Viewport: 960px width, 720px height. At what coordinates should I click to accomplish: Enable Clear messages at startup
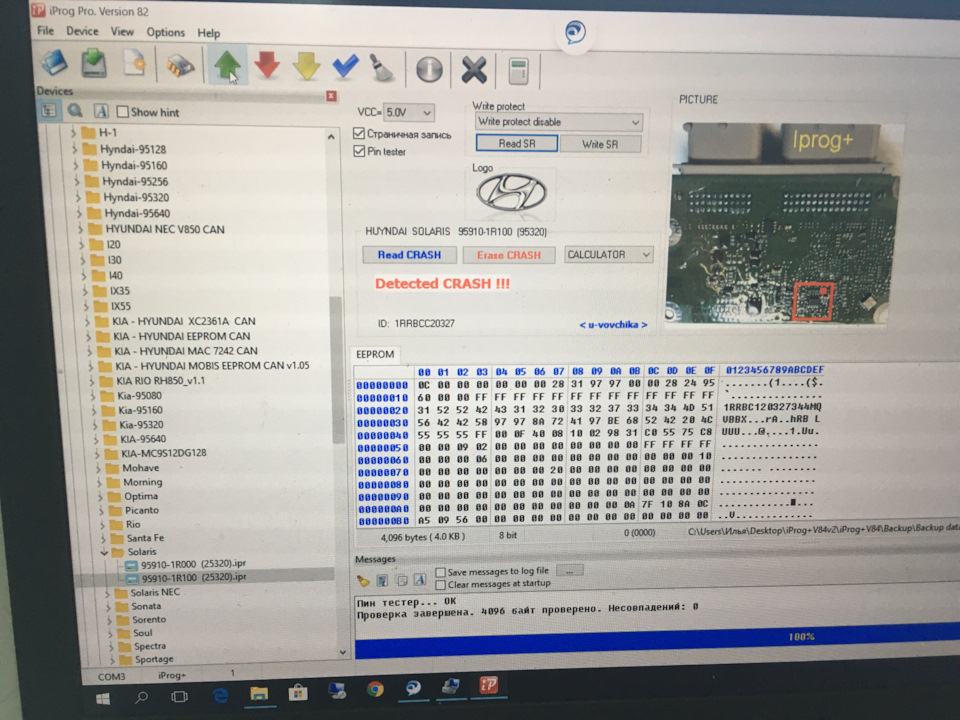click(x=440, y=585)
